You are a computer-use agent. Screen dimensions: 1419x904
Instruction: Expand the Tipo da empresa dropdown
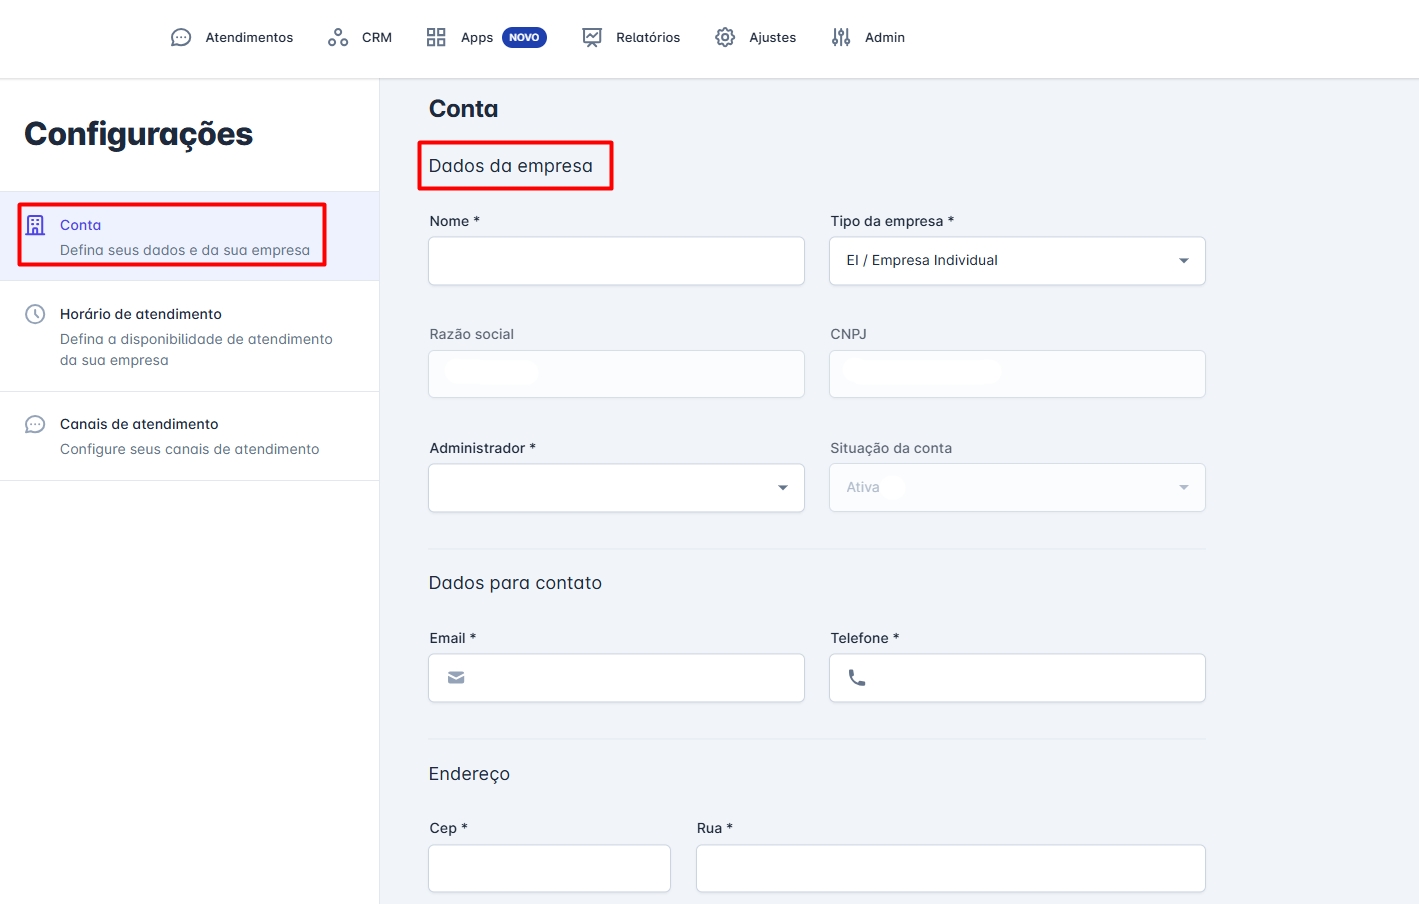point(1017,261)
